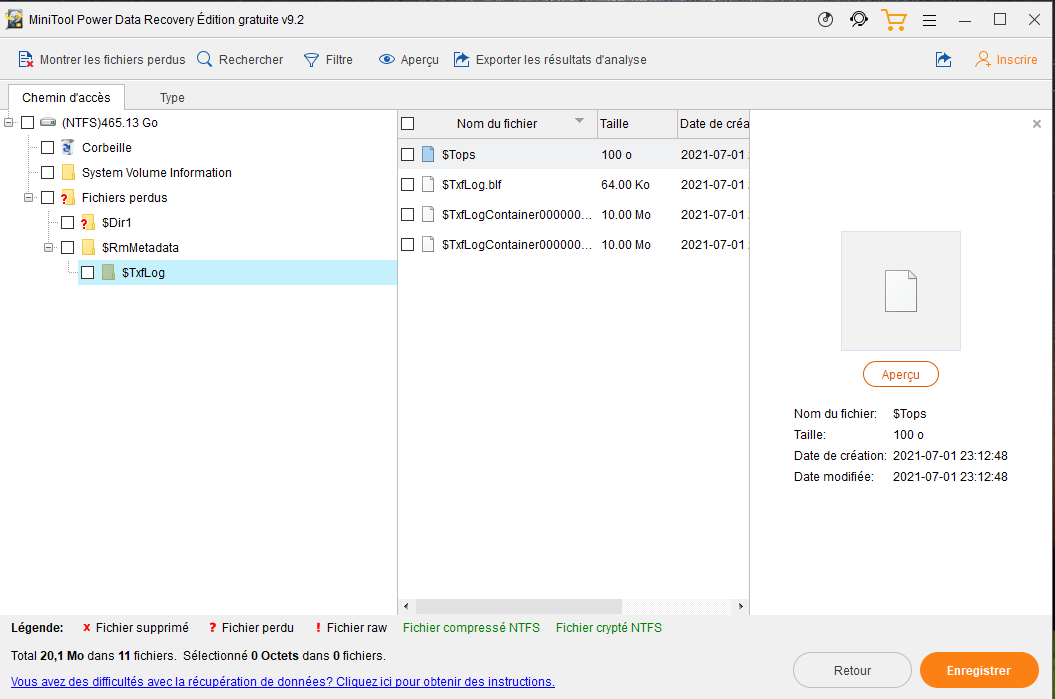Check the $Tops file checkbox
The width and height of the screenshot is (1055, 699).
407,154
